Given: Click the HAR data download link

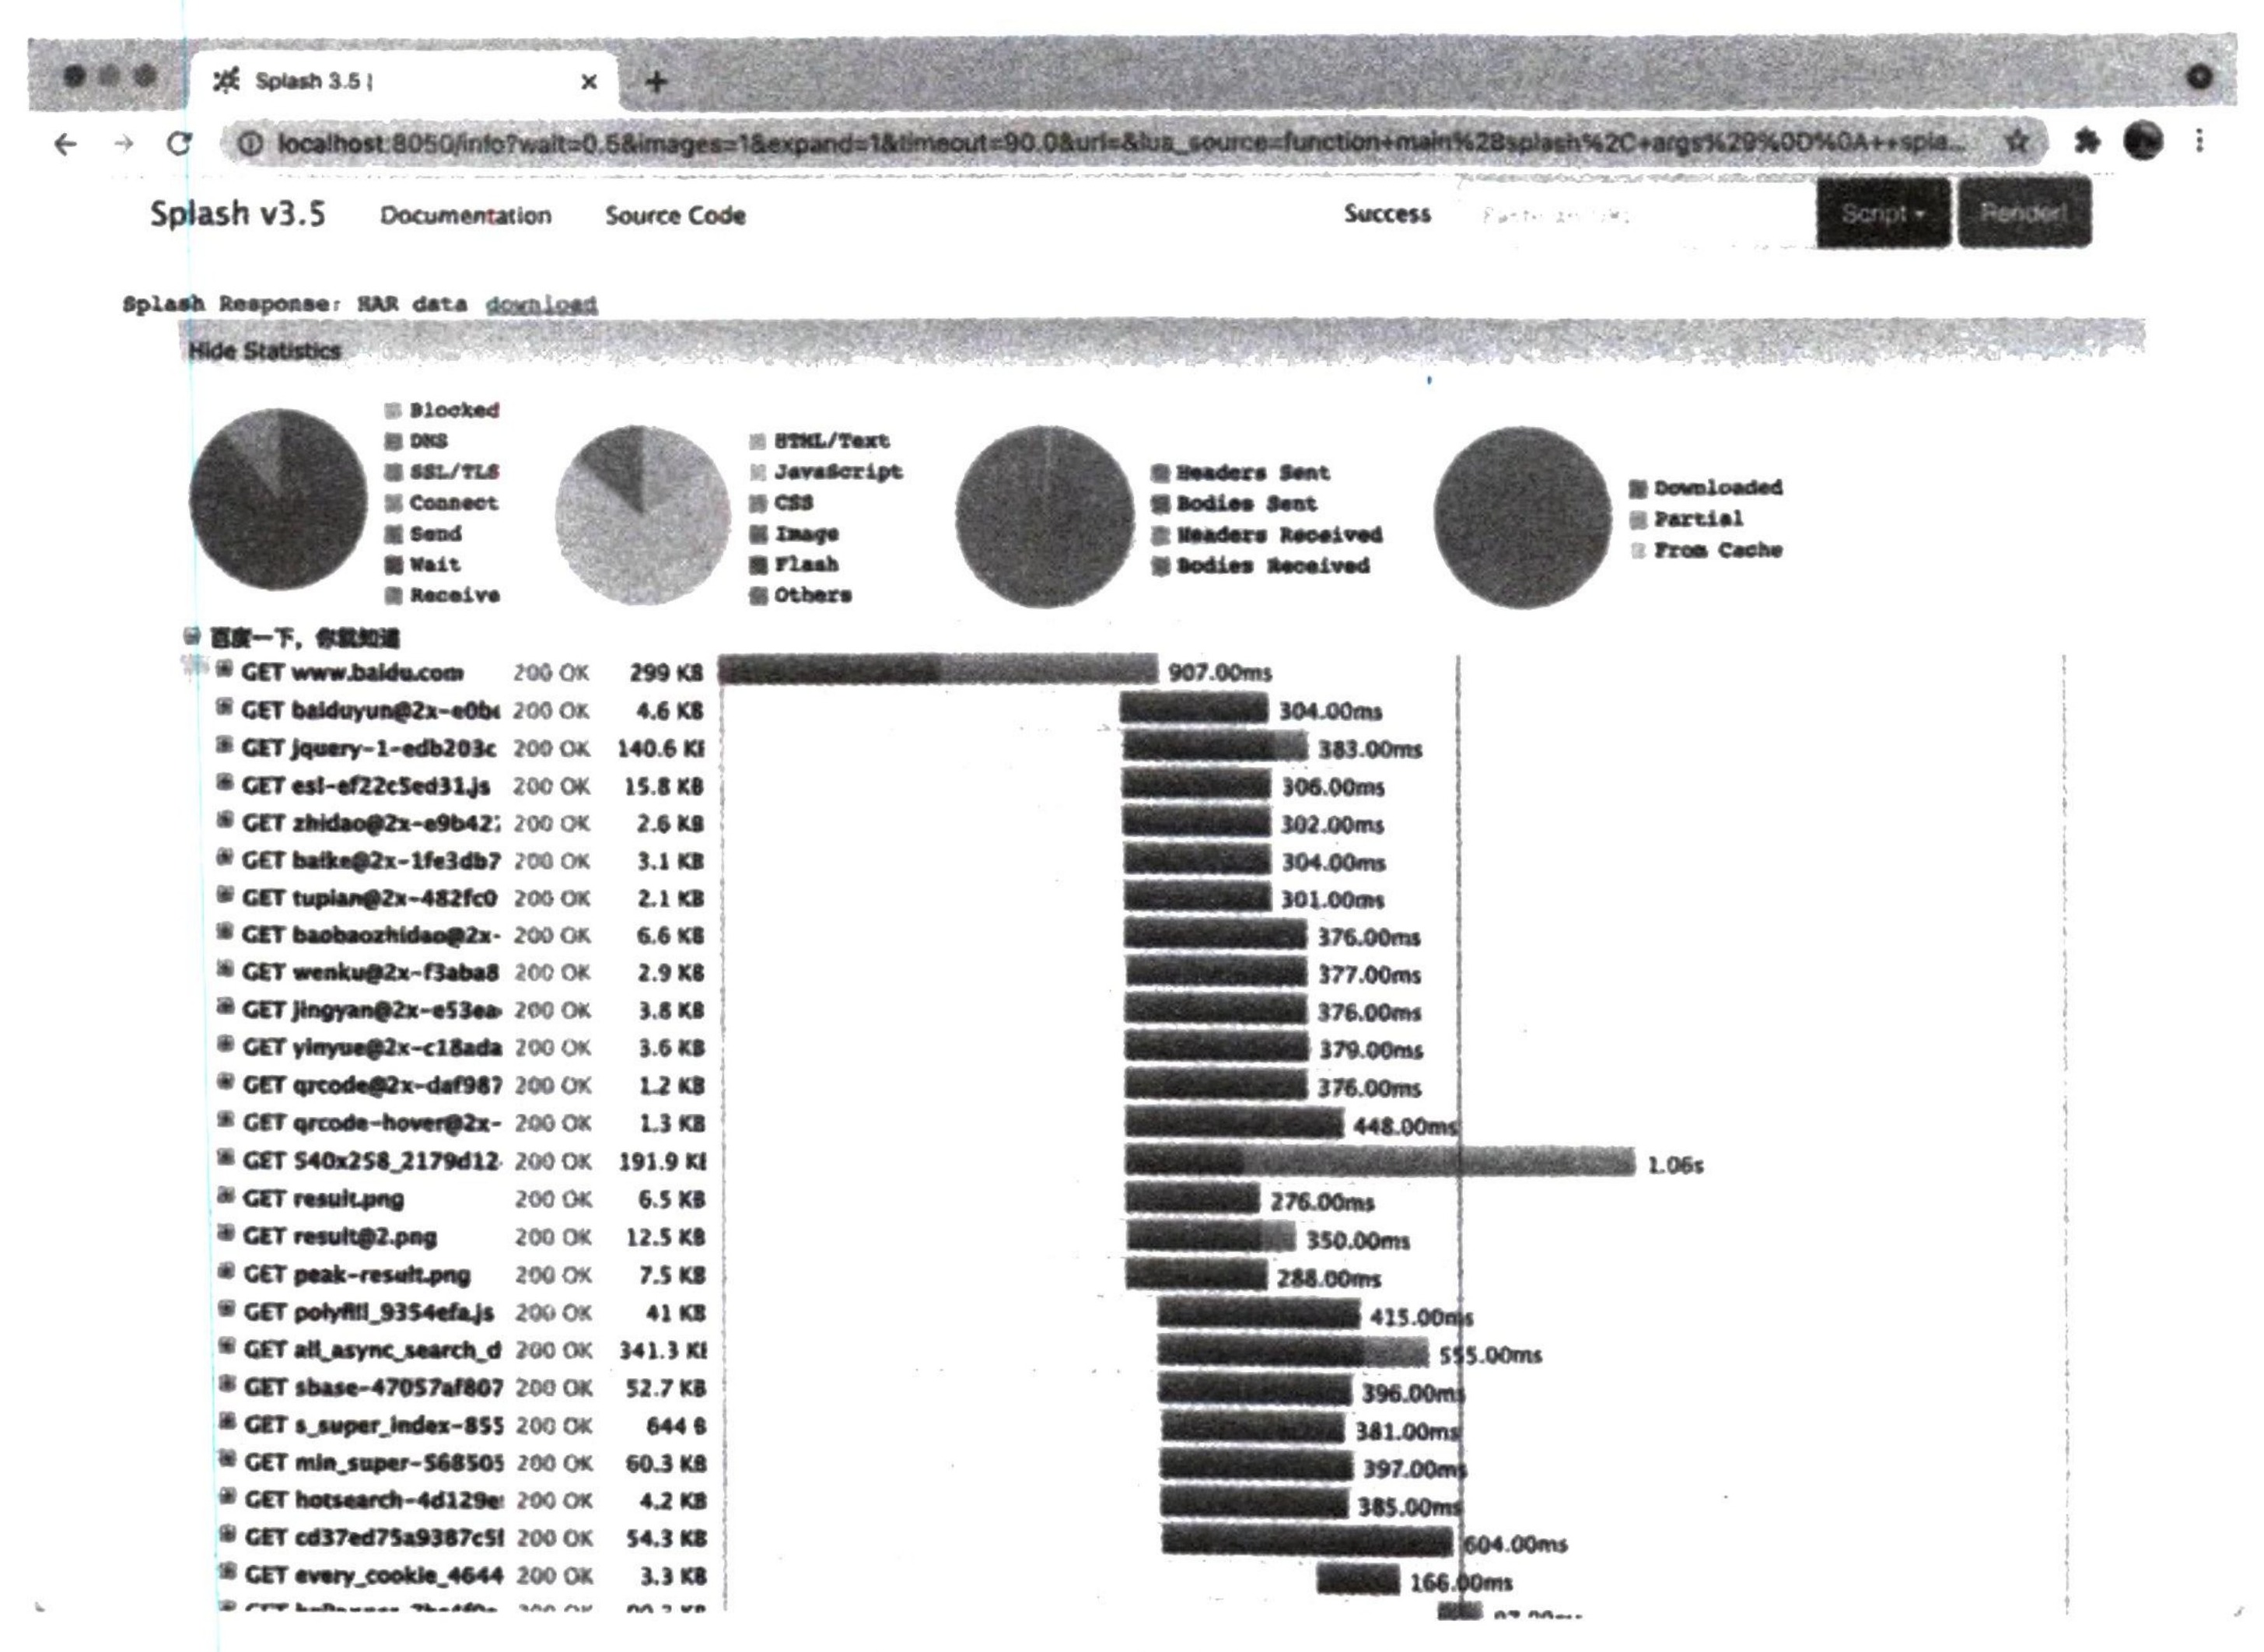Looking at the screenshot, I should click(x=541, y=304).
